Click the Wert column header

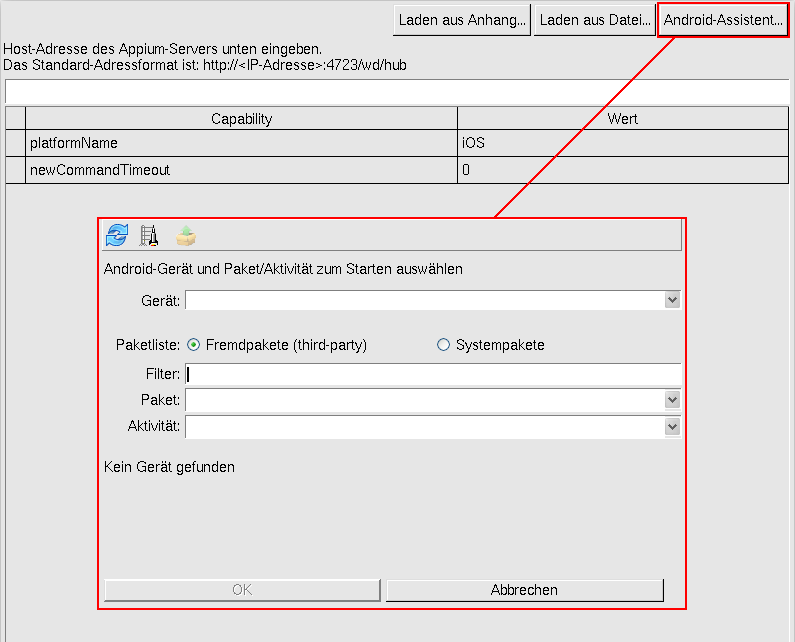623,119
